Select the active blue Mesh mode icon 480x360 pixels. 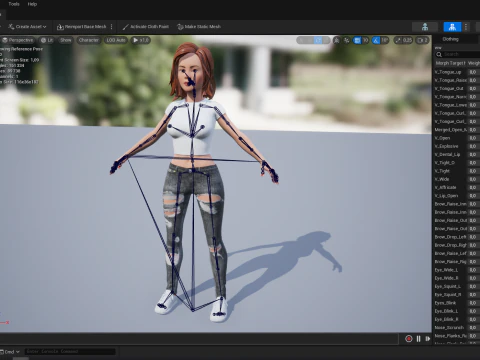point(452,27)
